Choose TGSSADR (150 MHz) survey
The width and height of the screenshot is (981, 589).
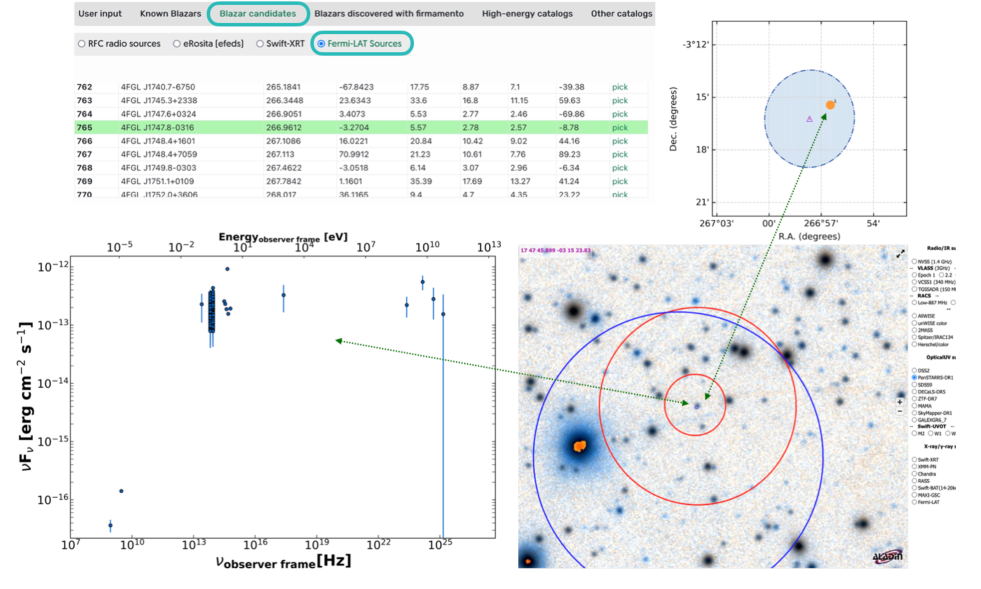click(914, 289)
